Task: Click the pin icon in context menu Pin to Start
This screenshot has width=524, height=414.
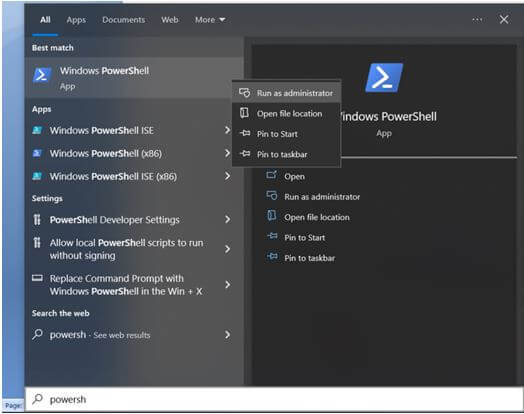Action: pos(245,133)
